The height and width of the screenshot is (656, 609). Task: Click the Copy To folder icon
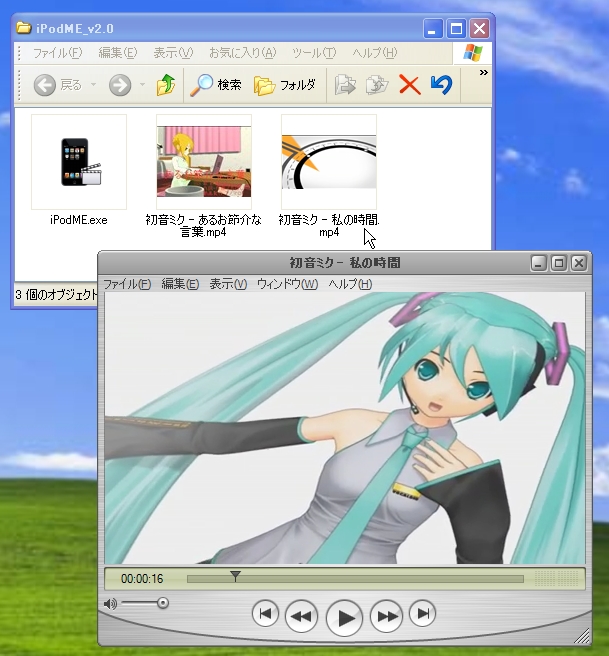(x=377, y=85)
